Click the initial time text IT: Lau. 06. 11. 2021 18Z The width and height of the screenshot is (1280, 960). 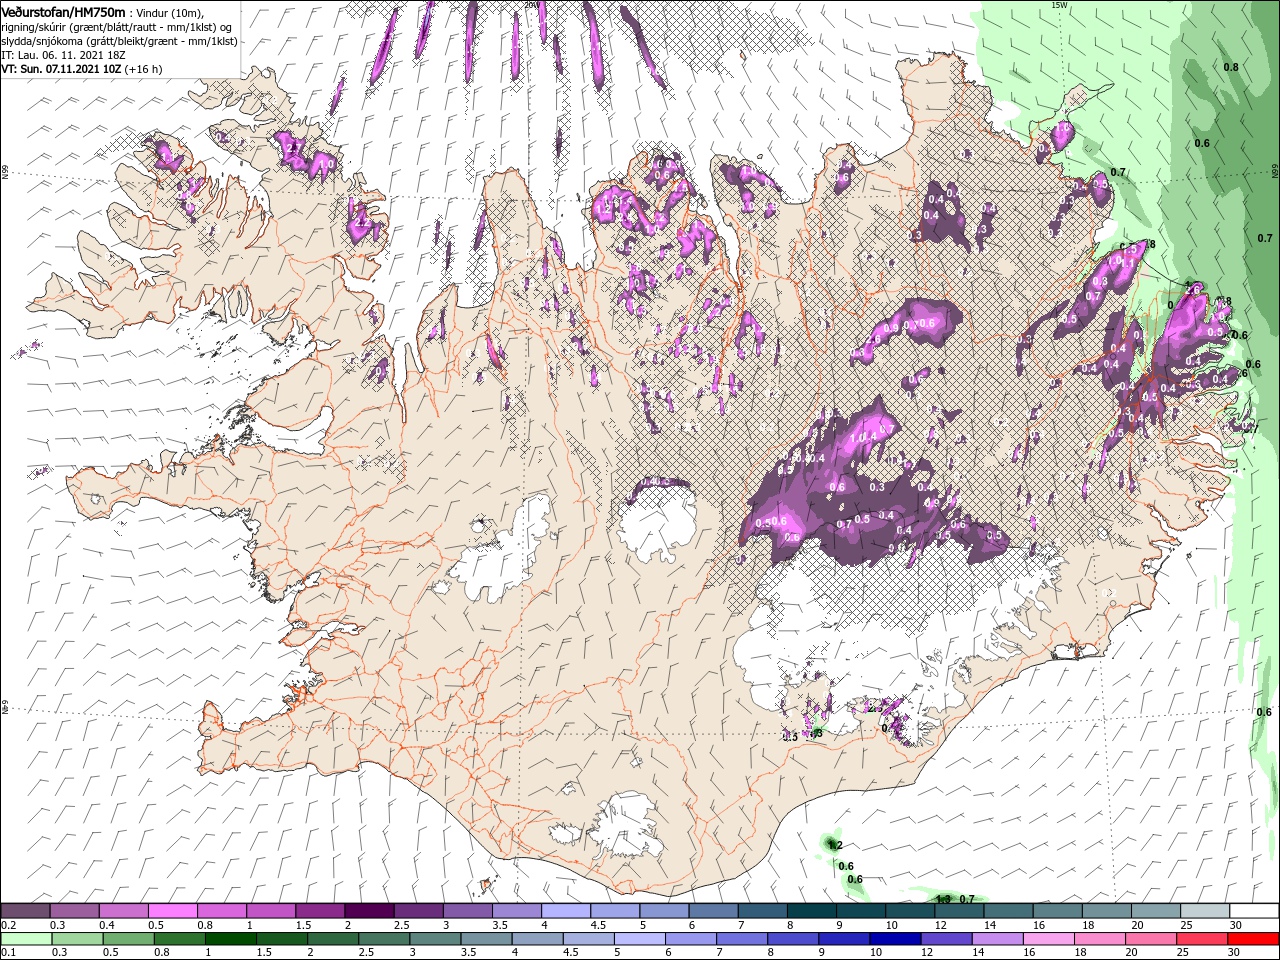click(62, 55)
